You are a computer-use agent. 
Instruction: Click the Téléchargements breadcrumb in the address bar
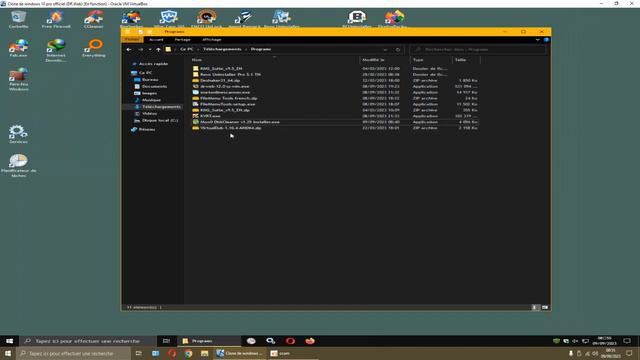click(x=222, y=49)
